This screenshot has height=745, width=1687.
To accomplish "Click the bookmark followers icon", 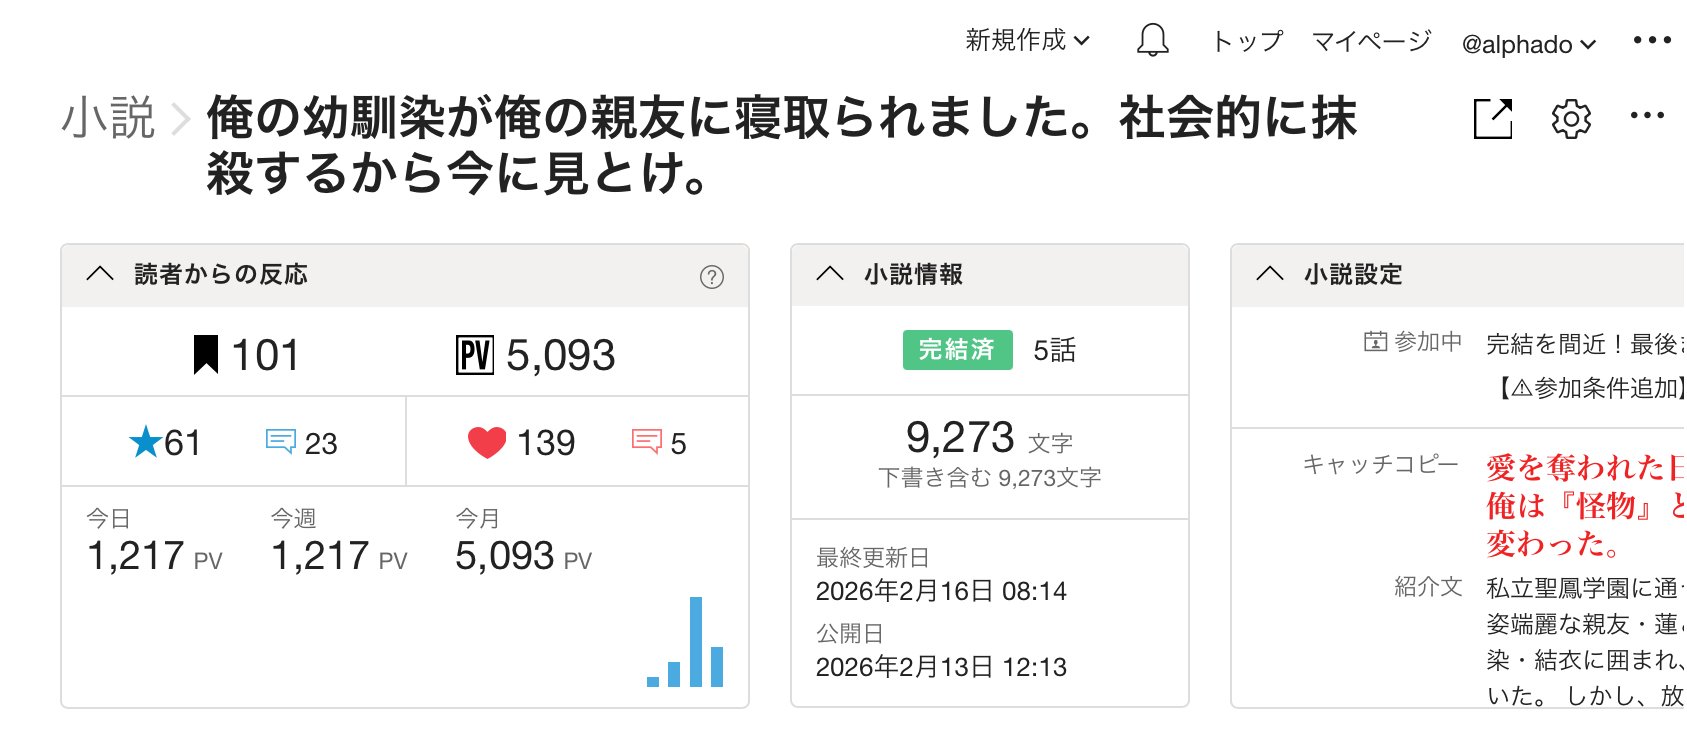I will [x=206, y=355].
